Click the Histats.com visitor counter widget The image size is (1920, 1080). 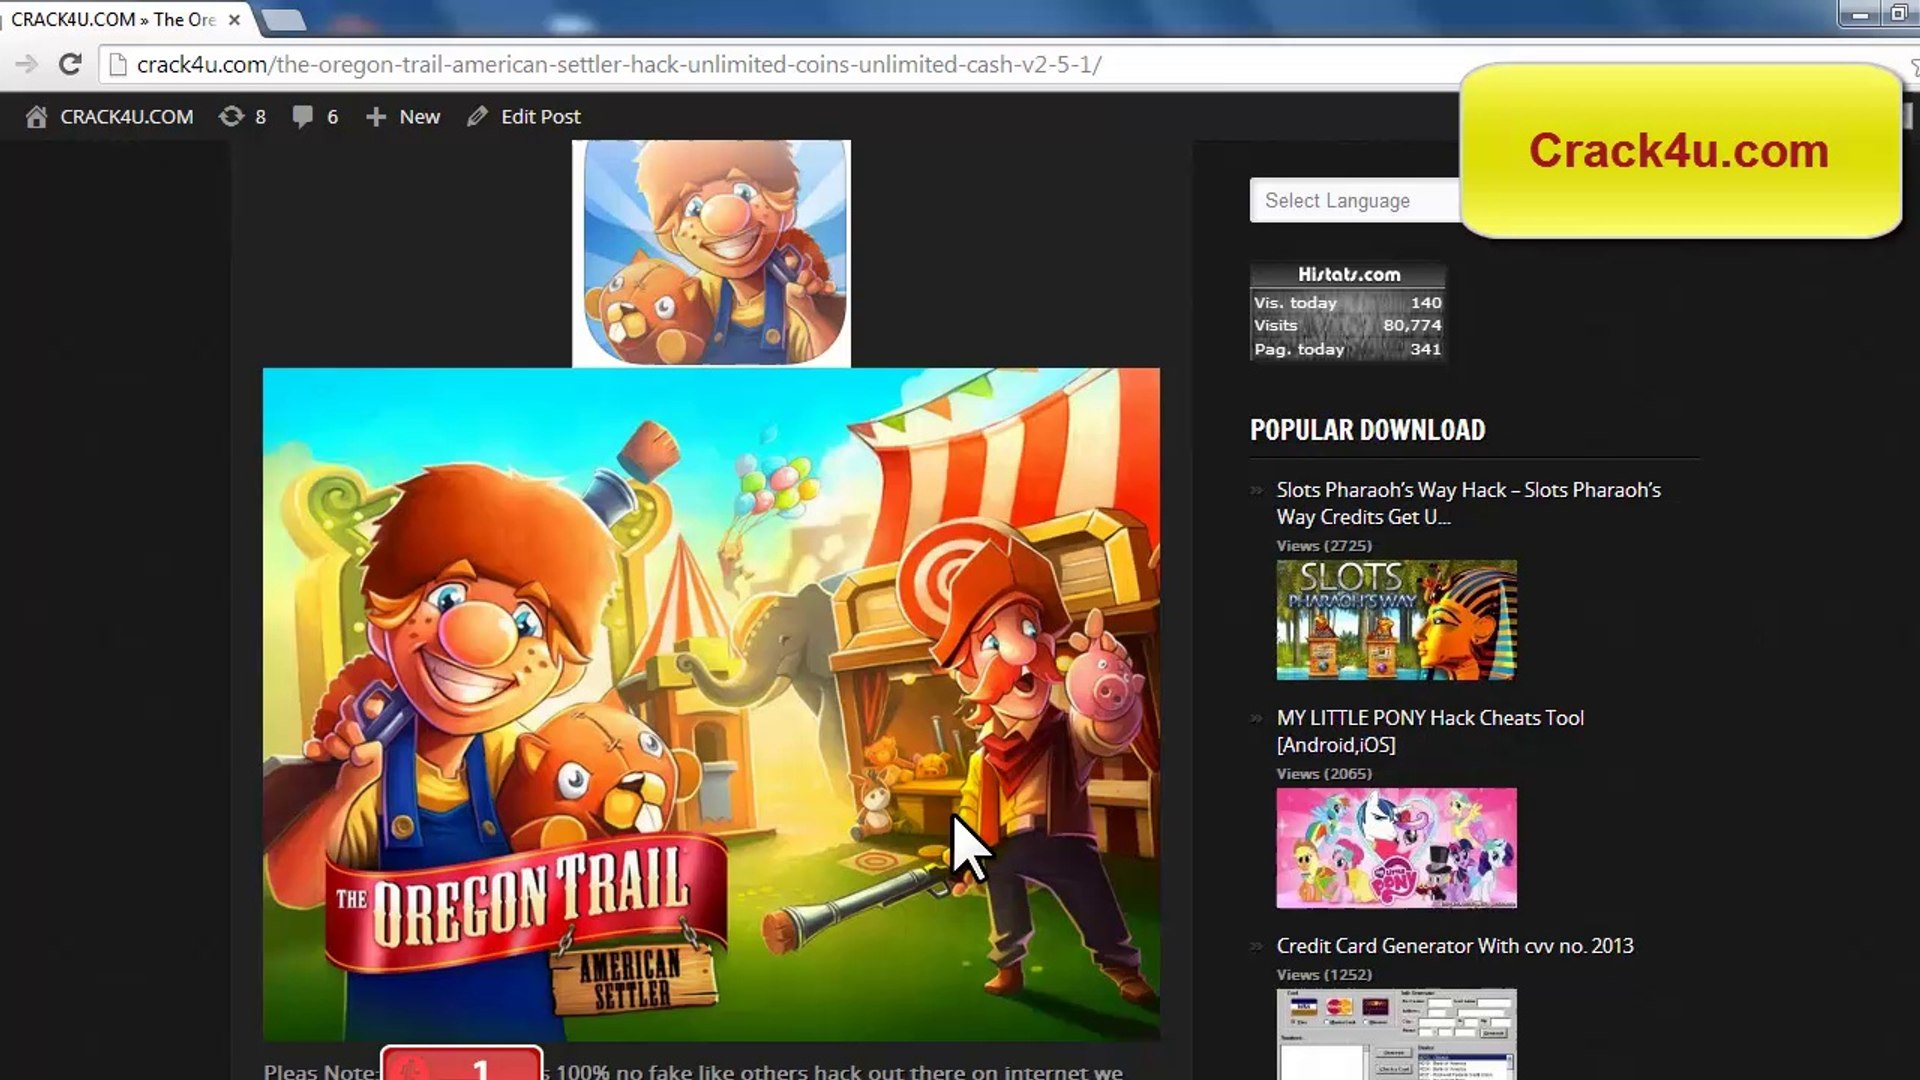coord(1347,312)
